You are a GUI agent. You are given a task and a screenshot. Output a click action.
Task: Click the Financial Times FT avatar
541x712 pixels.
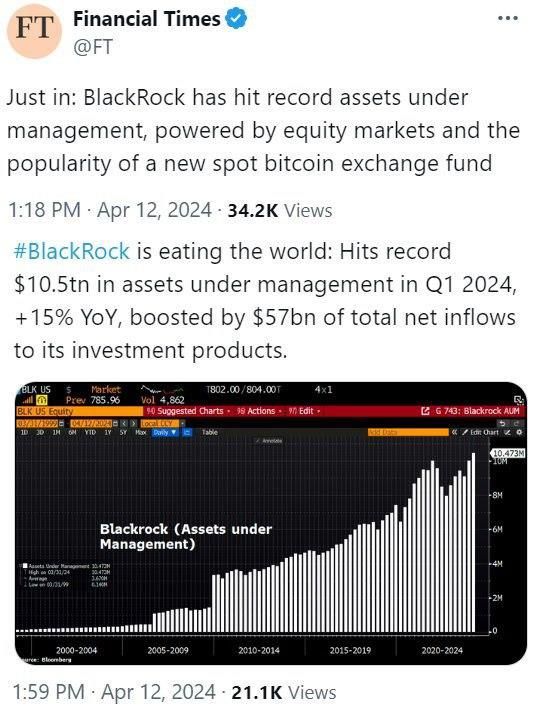[x=35, y=30]
